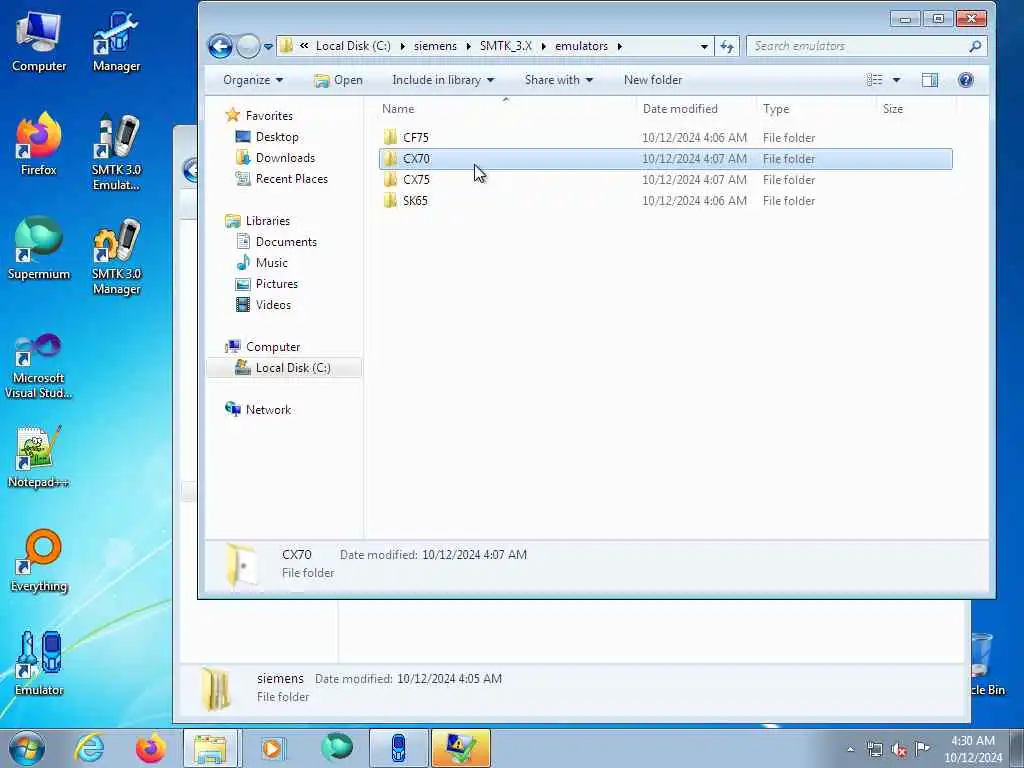The image size is (1024, 768).
Task: Sort by the Name column header
Action: click(x=506, y=109)
